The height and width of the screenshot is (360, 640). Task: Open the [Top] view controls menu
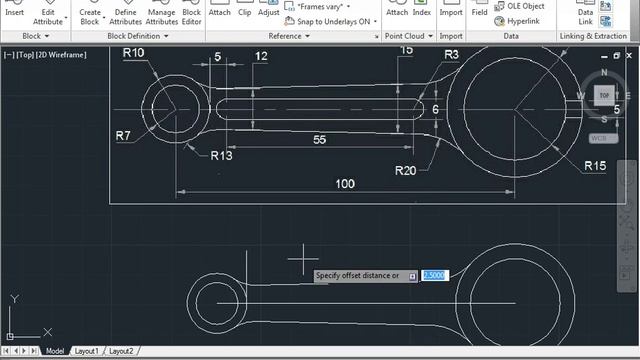pyautogui.click(x=25, y=54)
